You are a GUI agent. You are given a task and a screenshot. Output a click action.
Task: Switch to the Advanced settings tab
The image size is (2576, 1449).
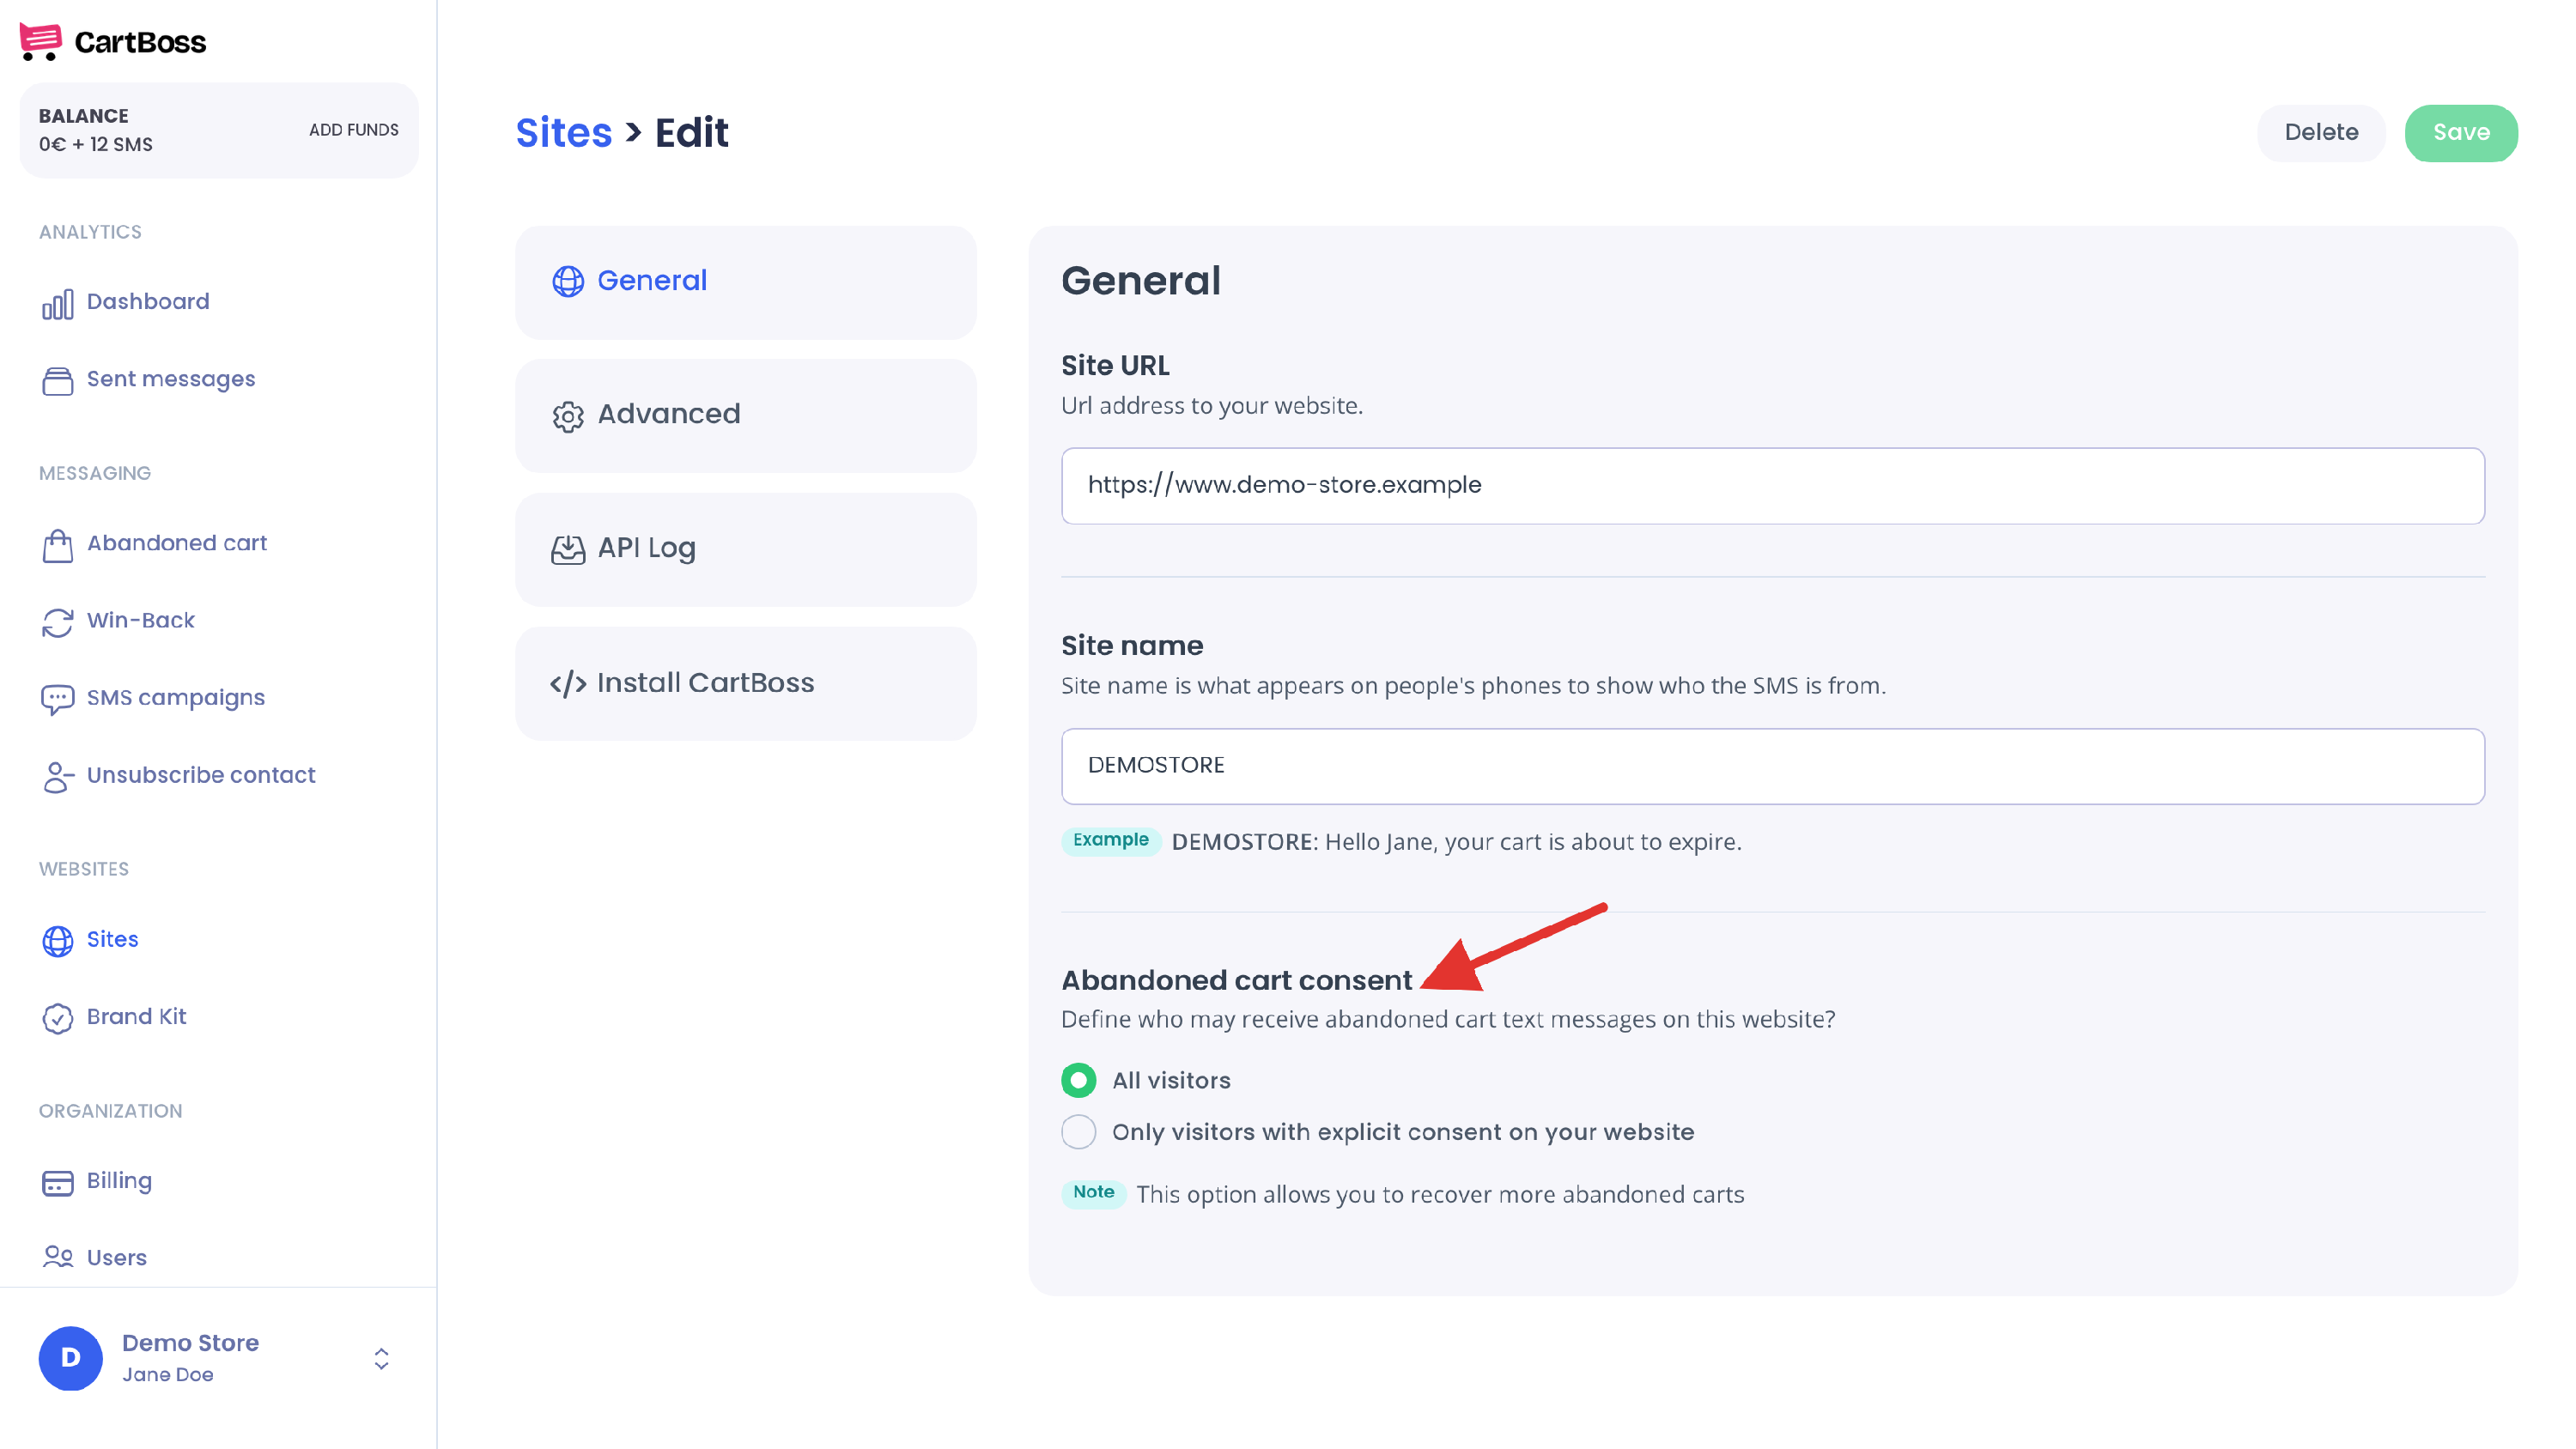pyautogui.click(x=745, y=416)
